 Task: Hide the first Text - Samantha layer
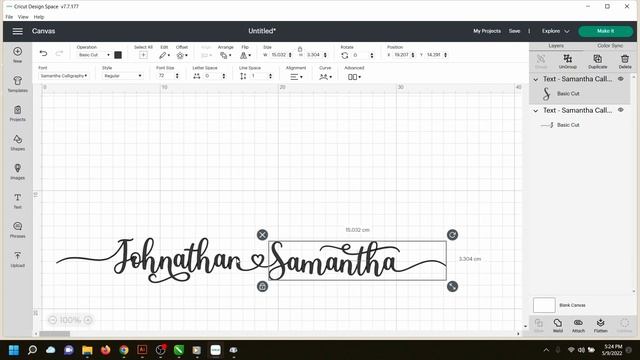point(621,79)
